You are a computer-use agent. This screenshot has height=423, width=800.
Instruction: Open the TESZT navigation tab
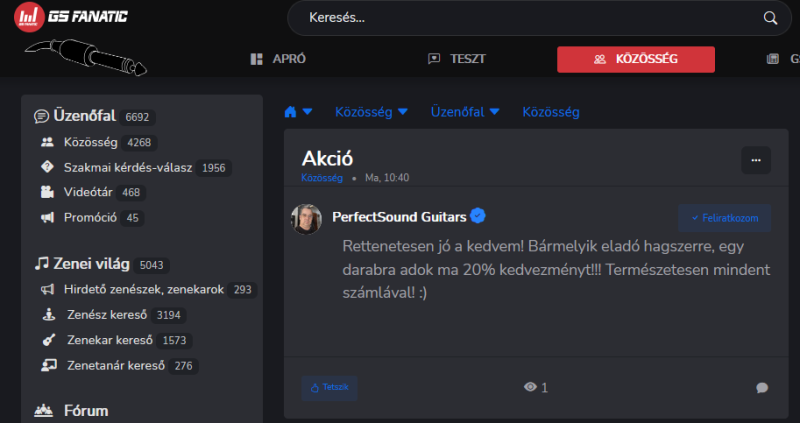coord(456,59)
